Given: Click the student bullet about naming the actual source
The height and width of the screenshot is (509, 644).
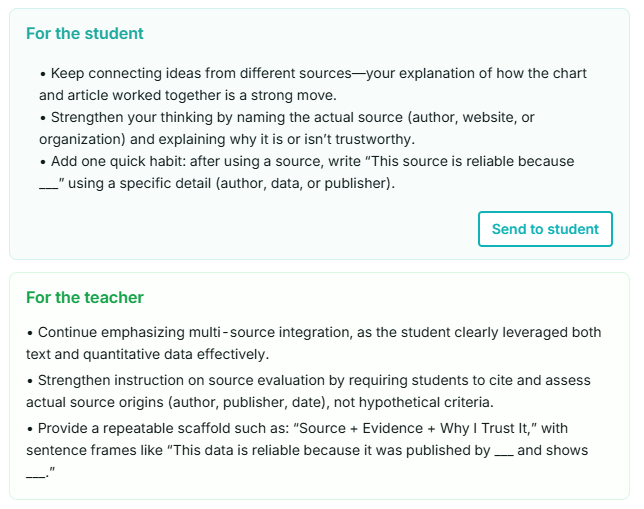Looking at the screenshot, I should (287, 128).
